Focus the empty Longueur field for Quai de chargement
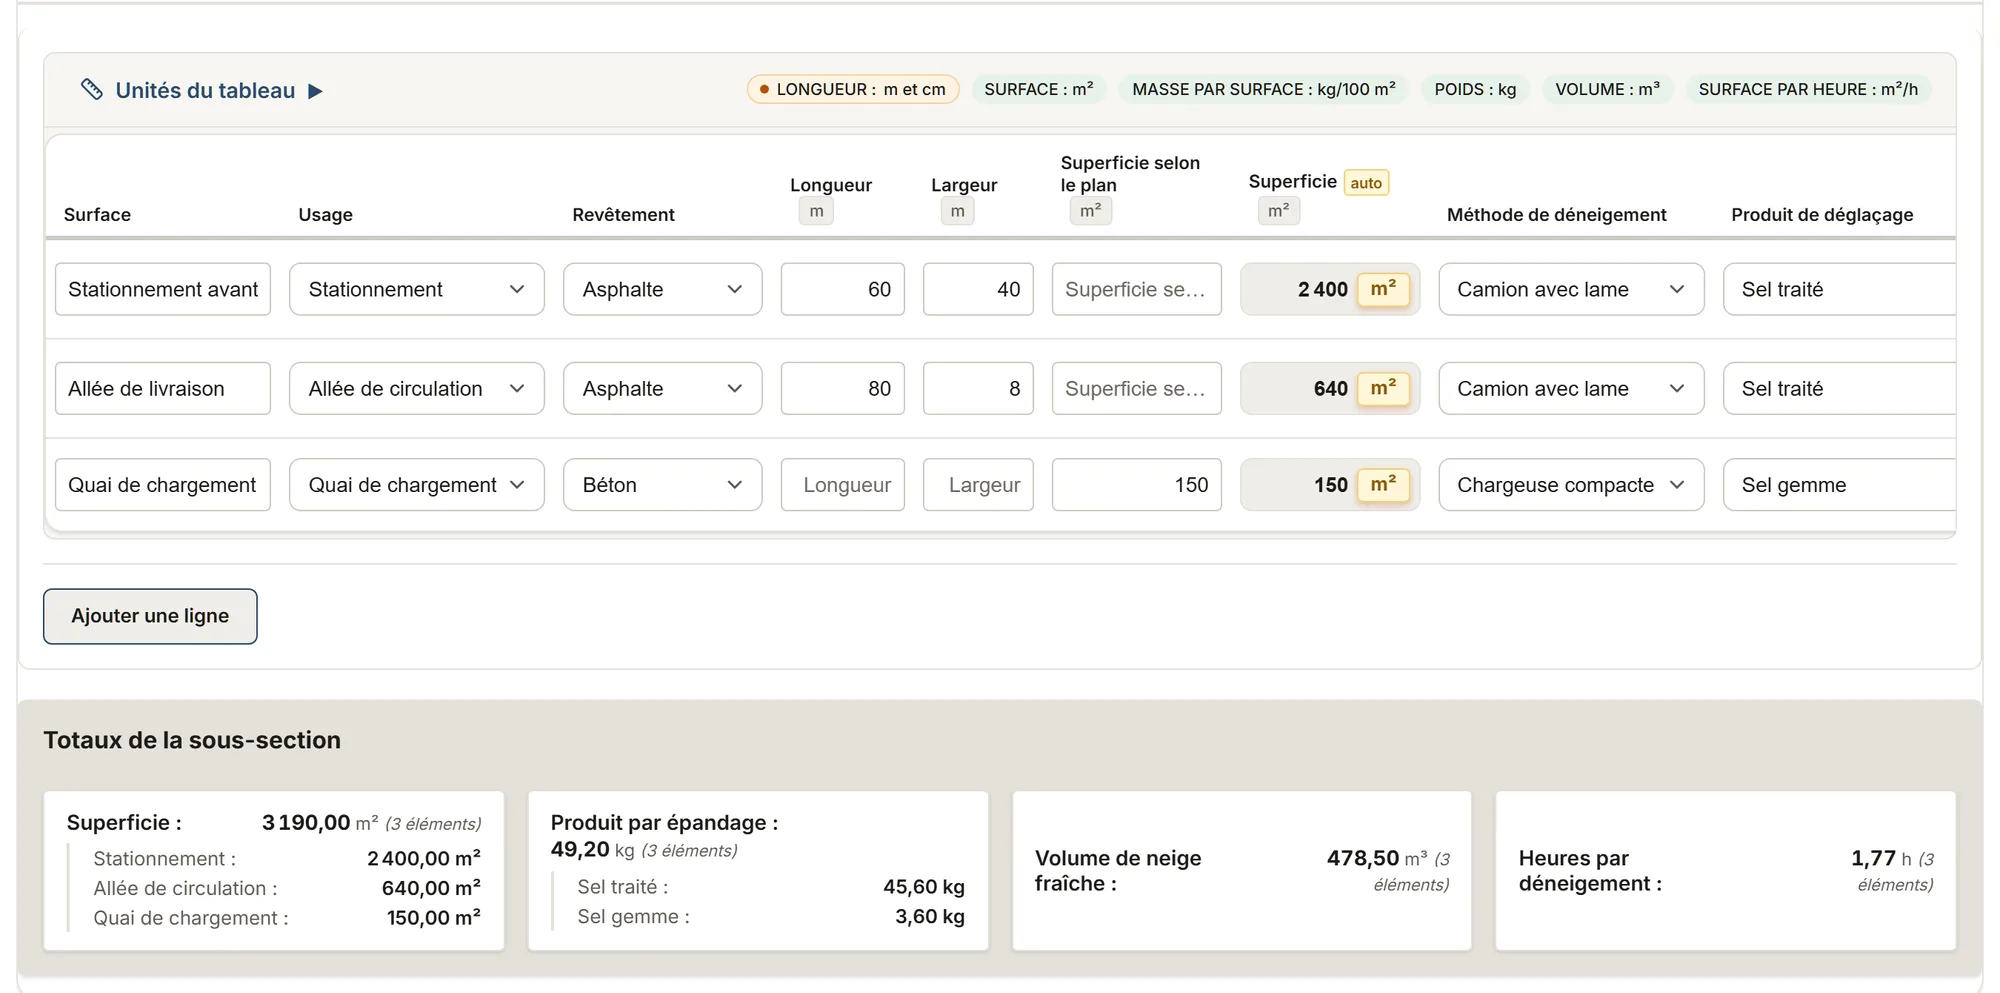Image resolution: width=2000 pixels, height=993 pixels. click(x=843, y=485)
